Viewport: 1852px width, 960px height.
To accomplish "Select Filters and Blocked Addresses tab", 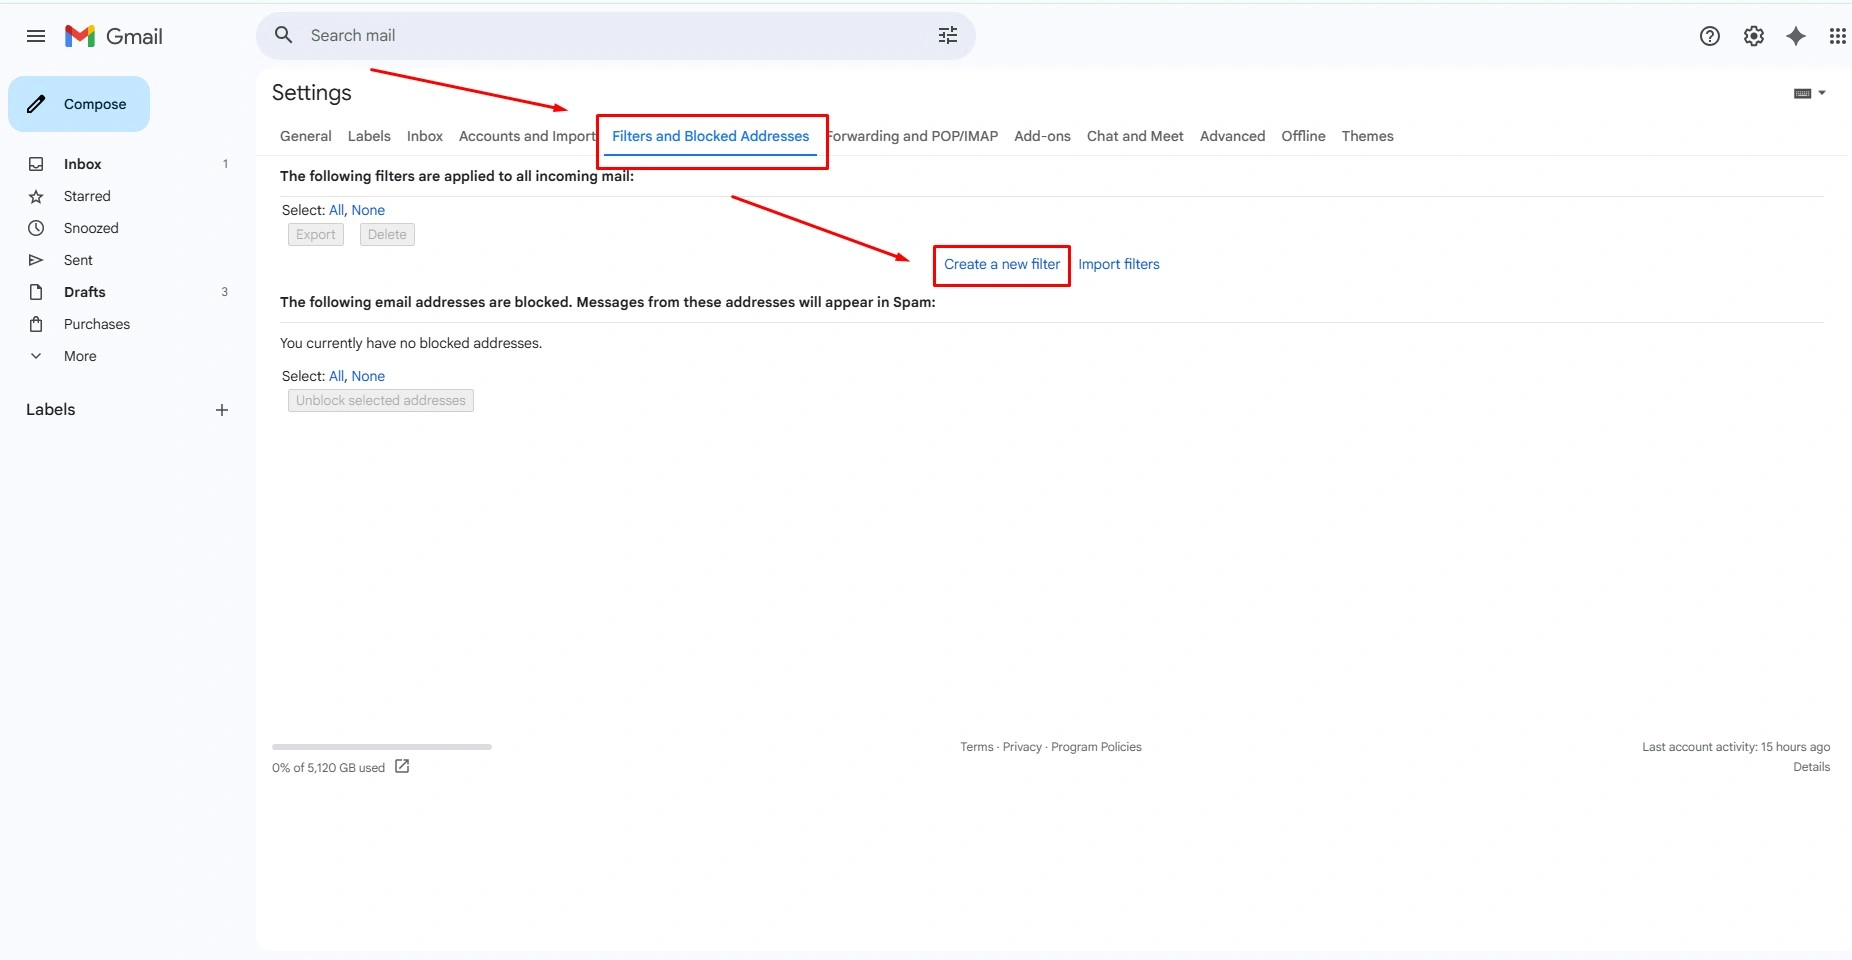I will [711, 136].
